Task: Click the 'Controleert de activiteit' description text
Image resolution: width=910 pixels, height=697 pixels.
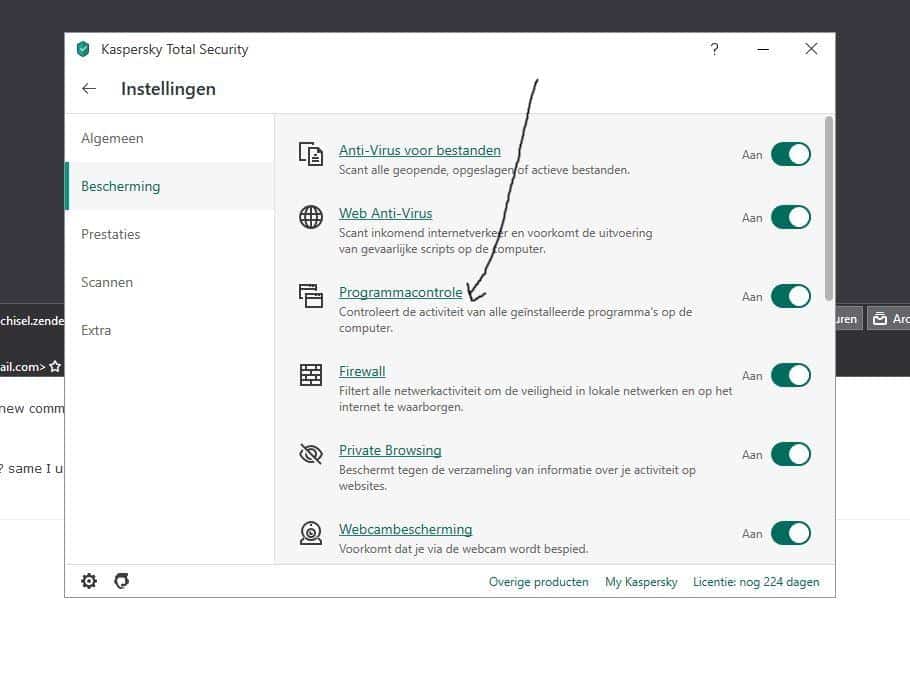Action: 515,320
